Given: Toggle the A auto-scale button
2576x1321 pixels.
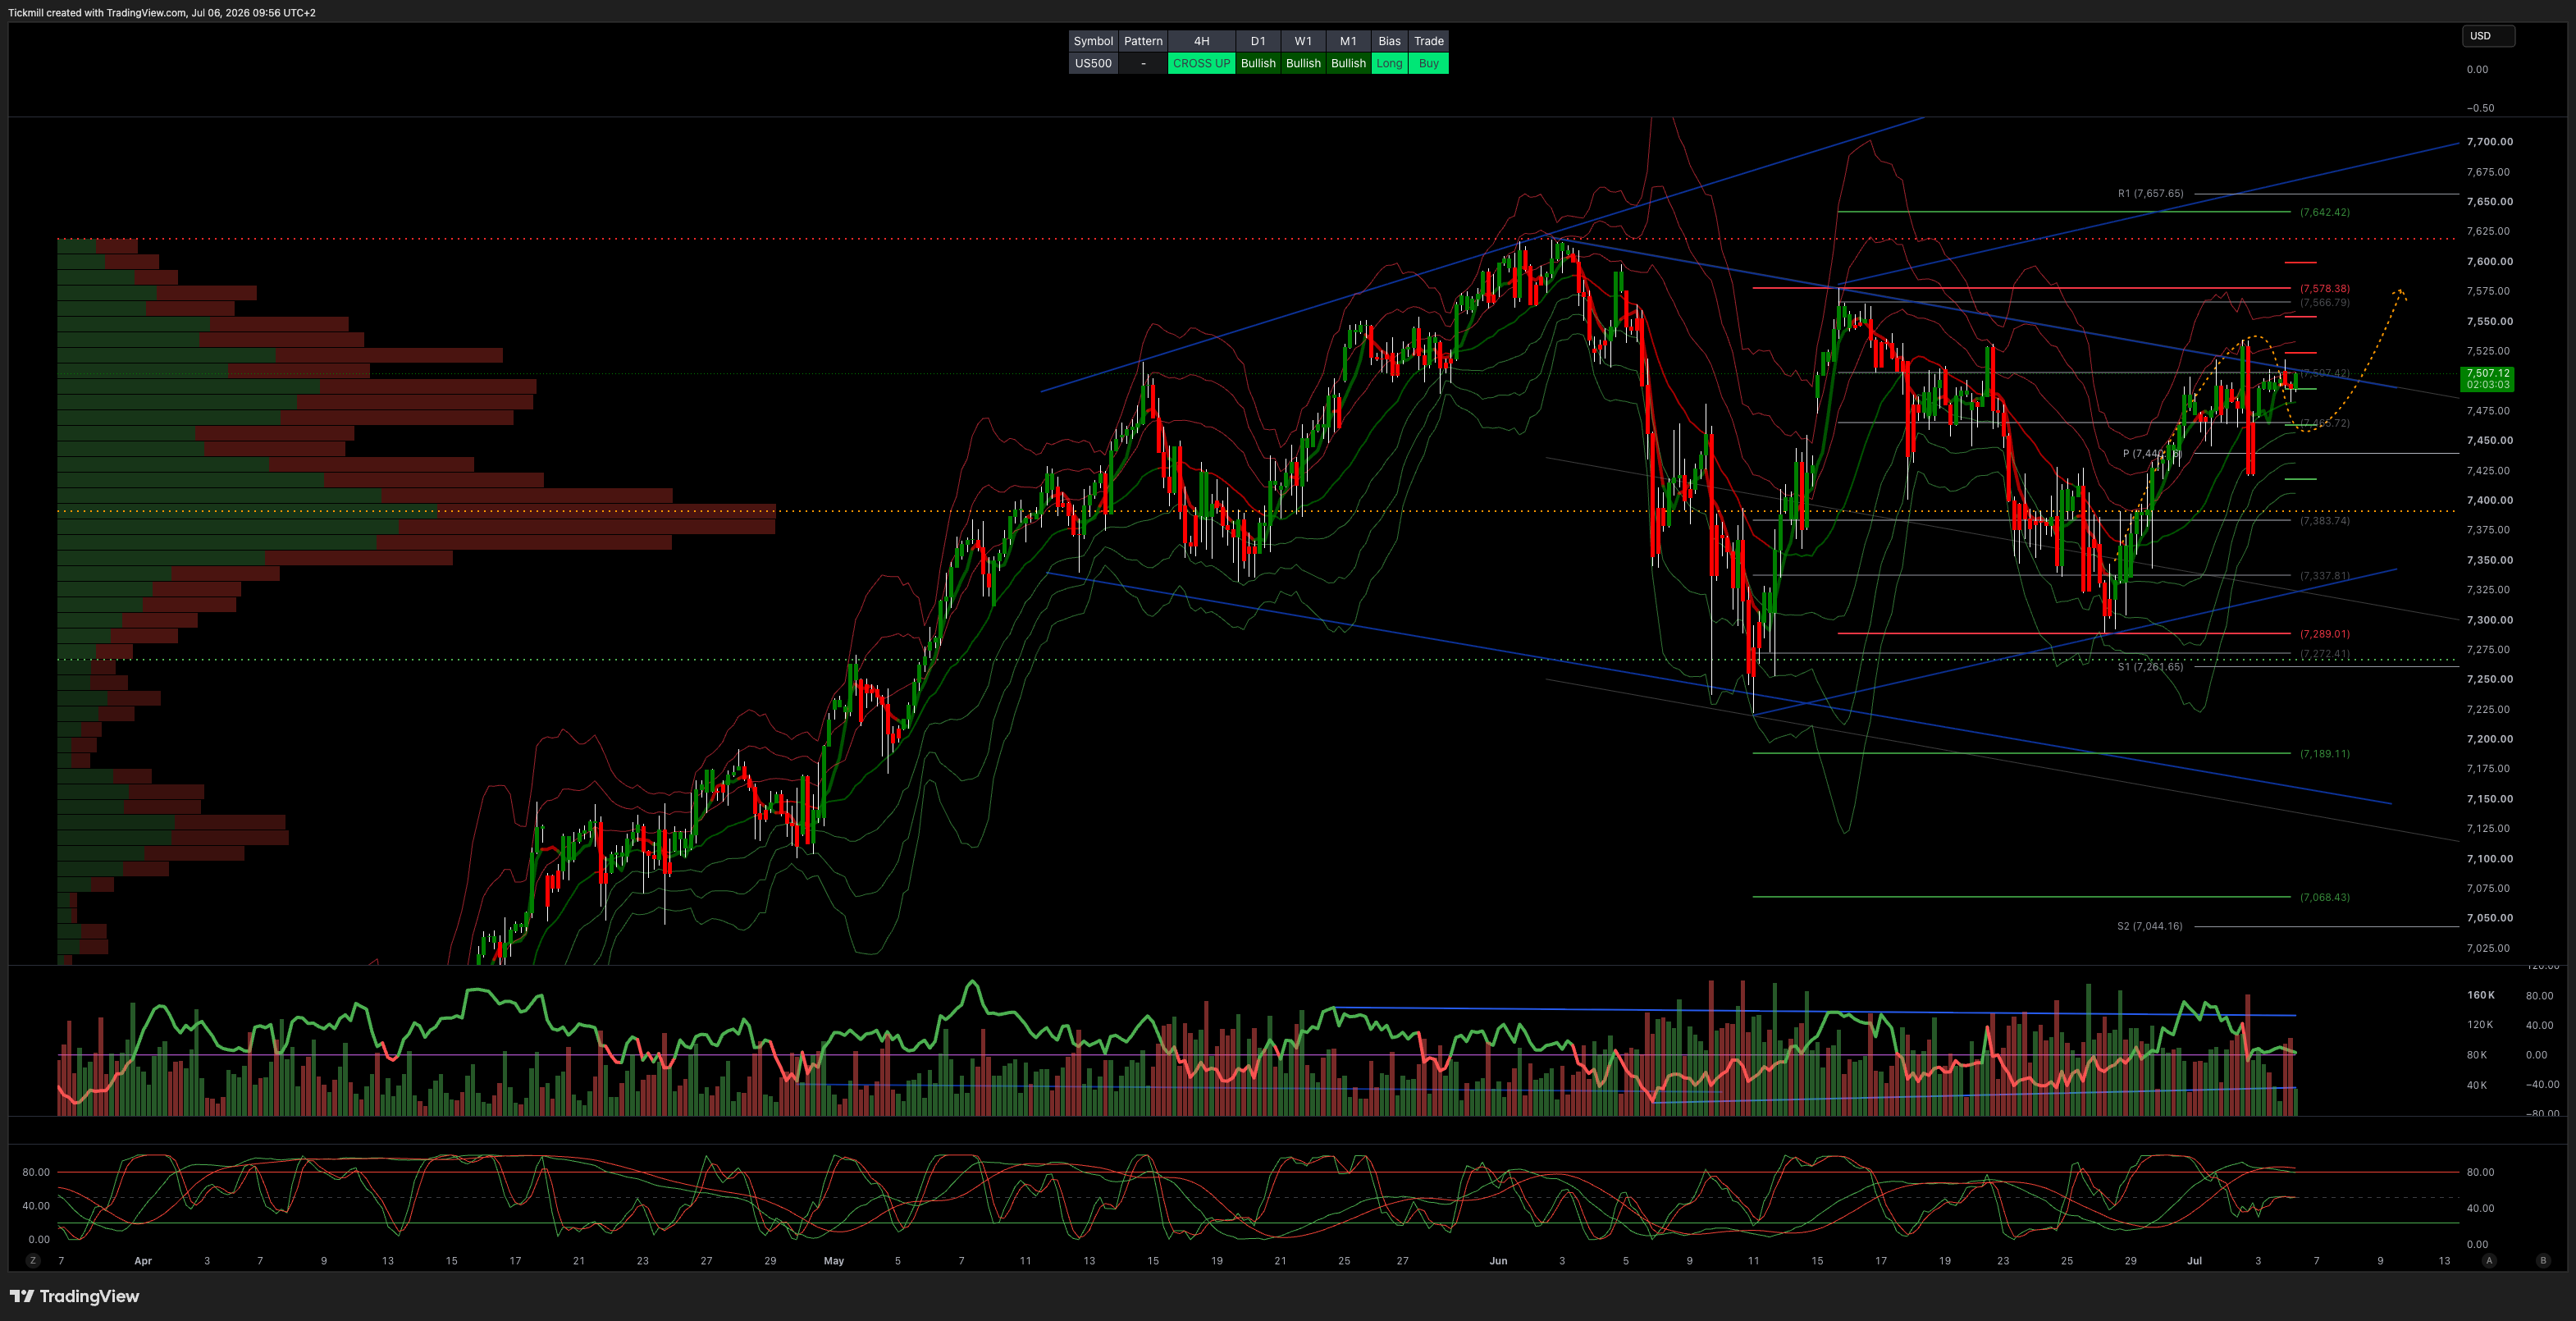Looking at the screenshot, I should tap(2490, 1260).
